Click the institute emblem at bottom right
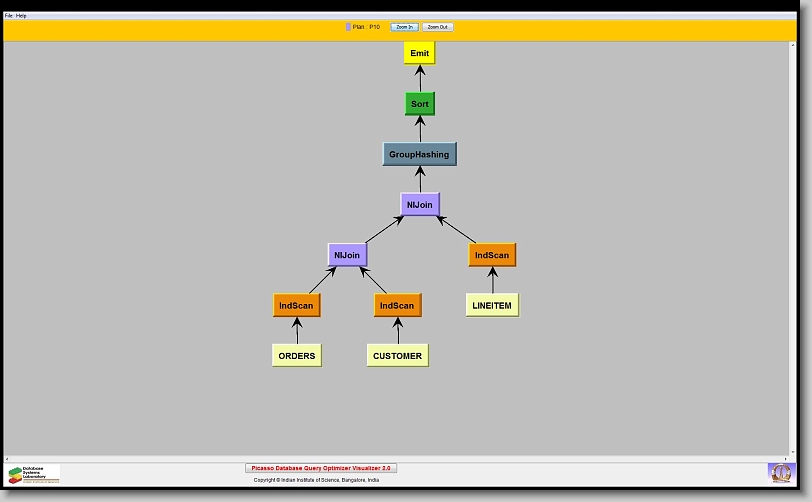This screenshot has height=502, width=812. tap(779, 473)
